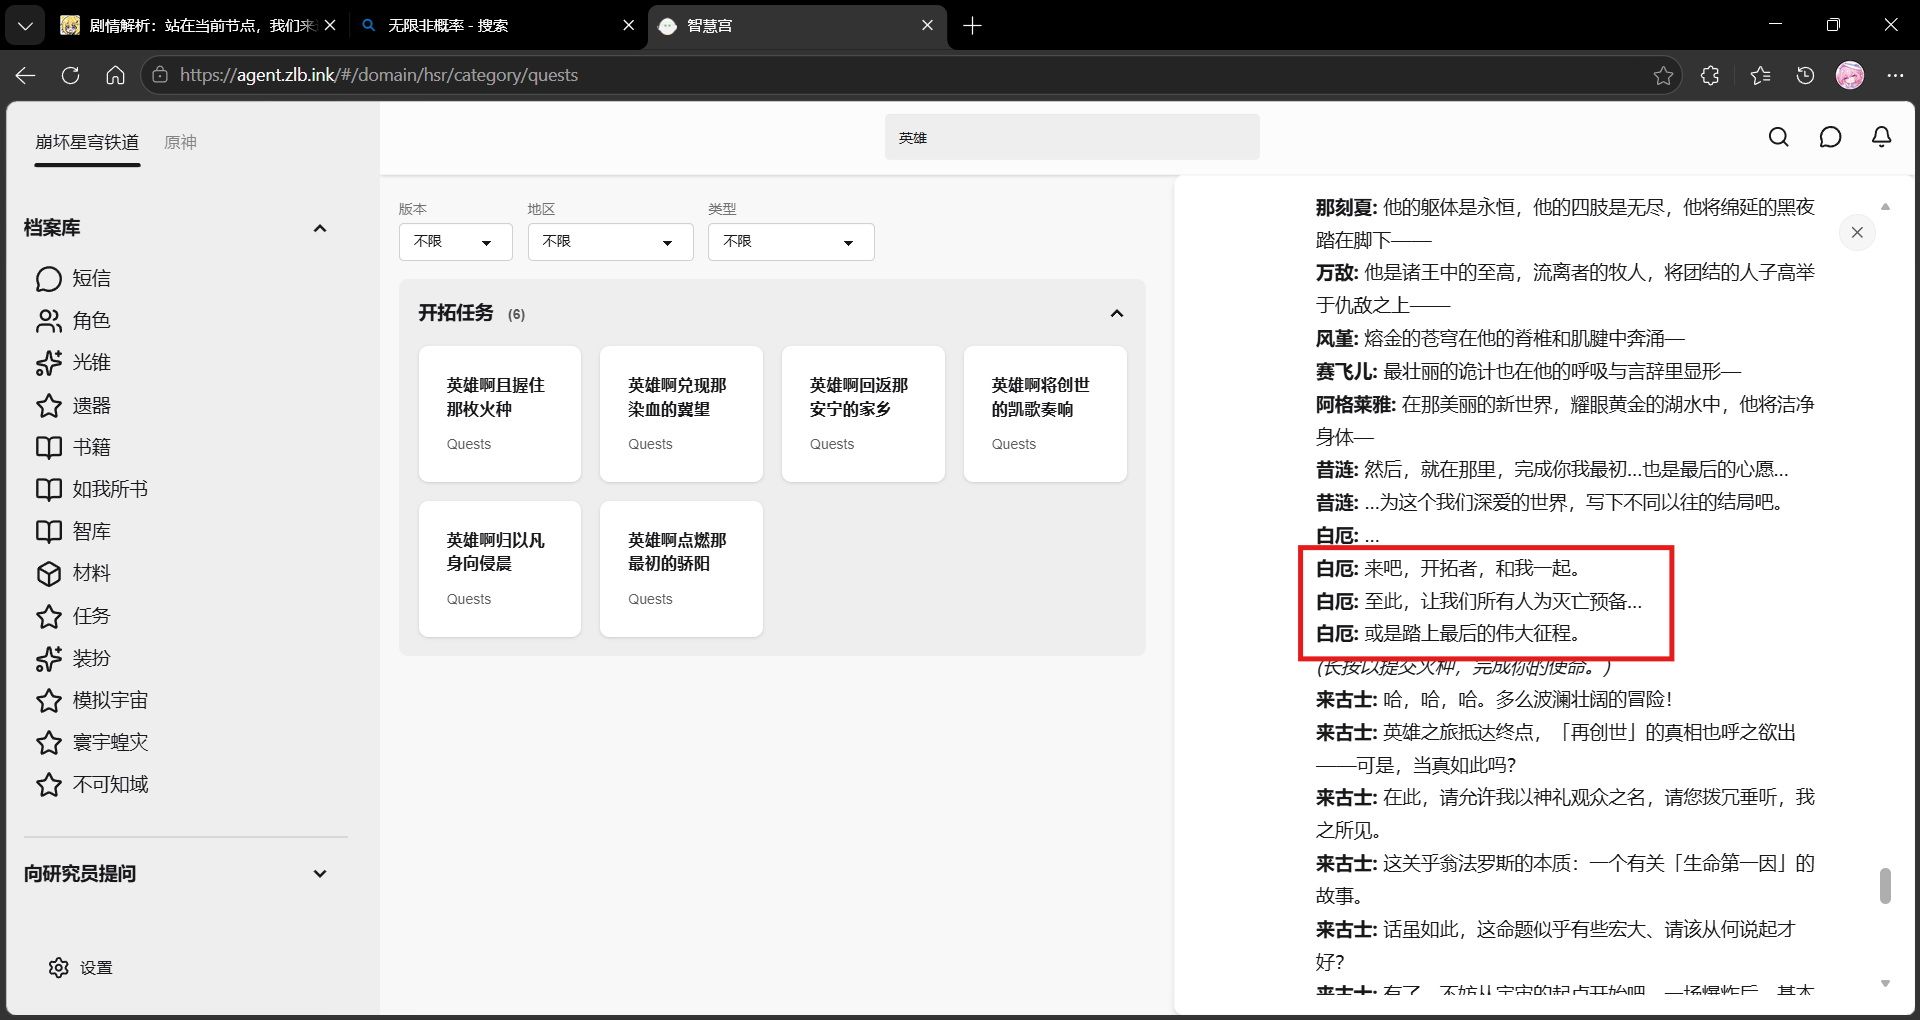Close the dialogue detail panel
1920x1020 pixels.
1857,233
